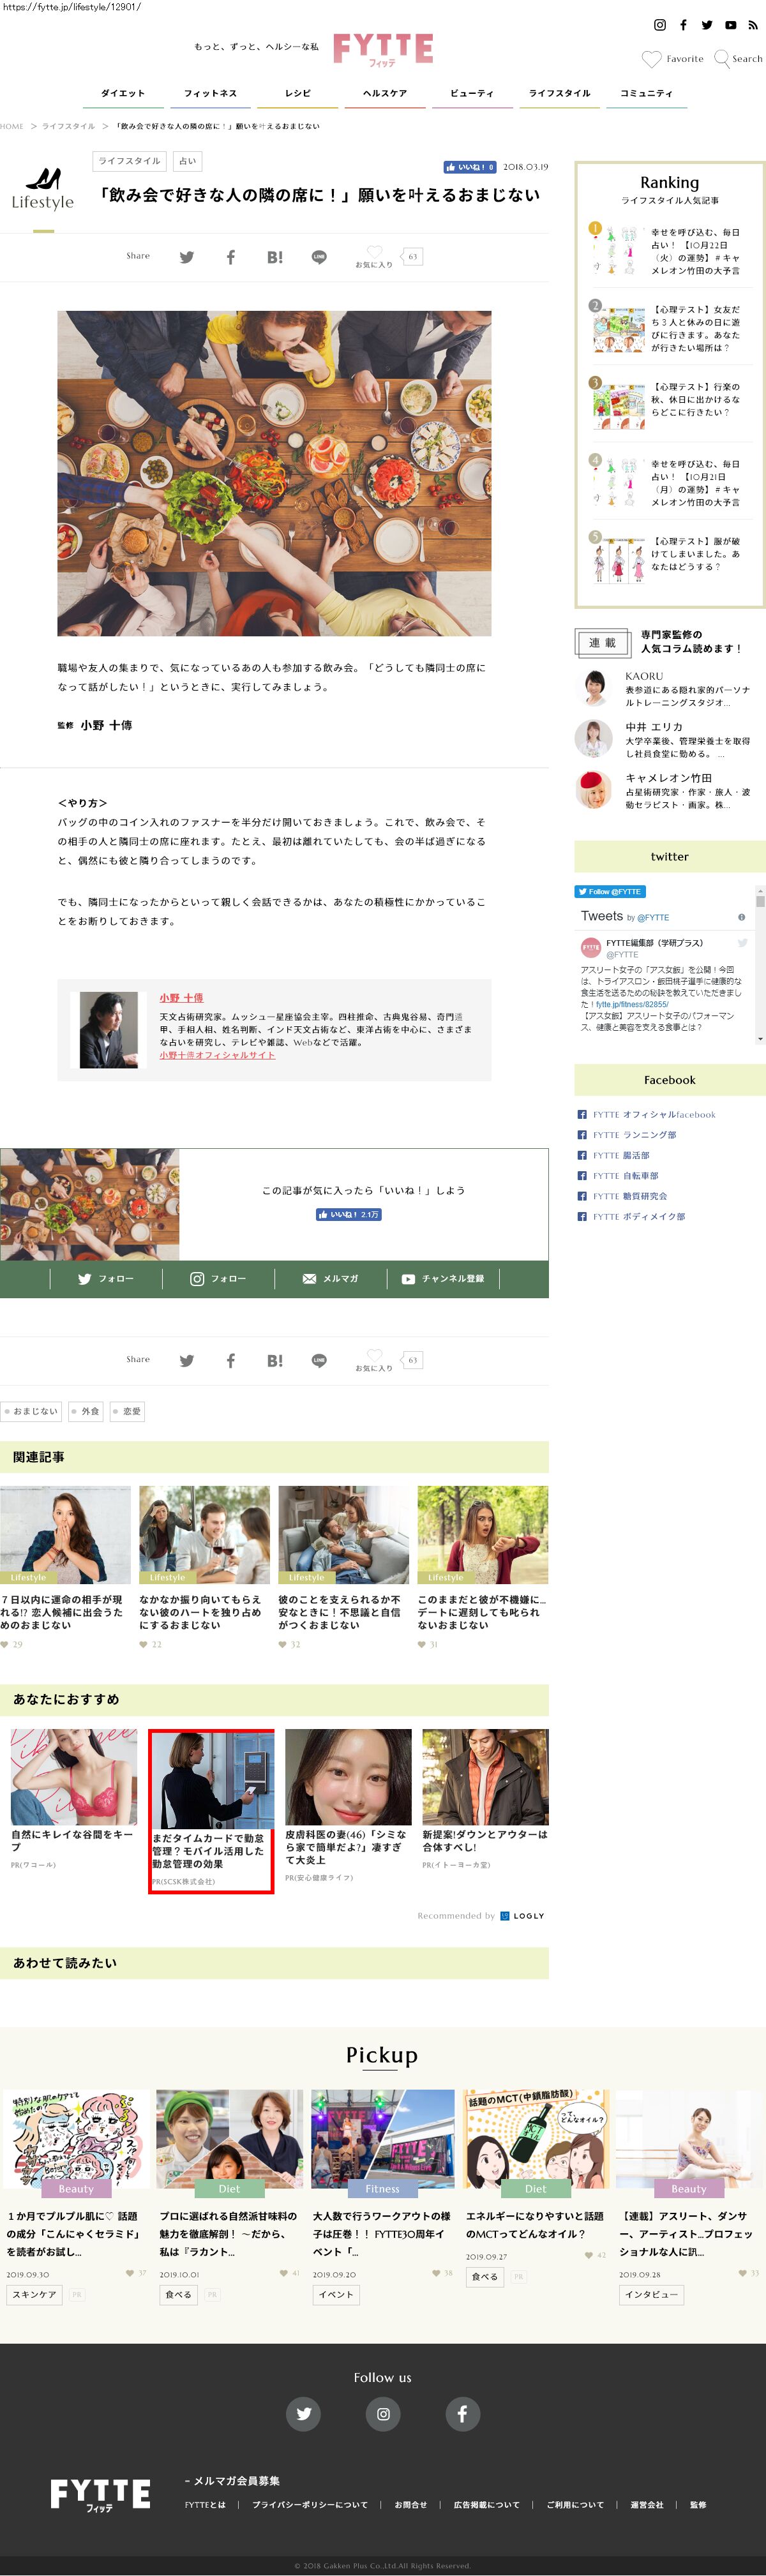Open the ビューティ navigation menu
Image resolution: width=766 pixels, height=2576 pixels.
pos(471,93)
